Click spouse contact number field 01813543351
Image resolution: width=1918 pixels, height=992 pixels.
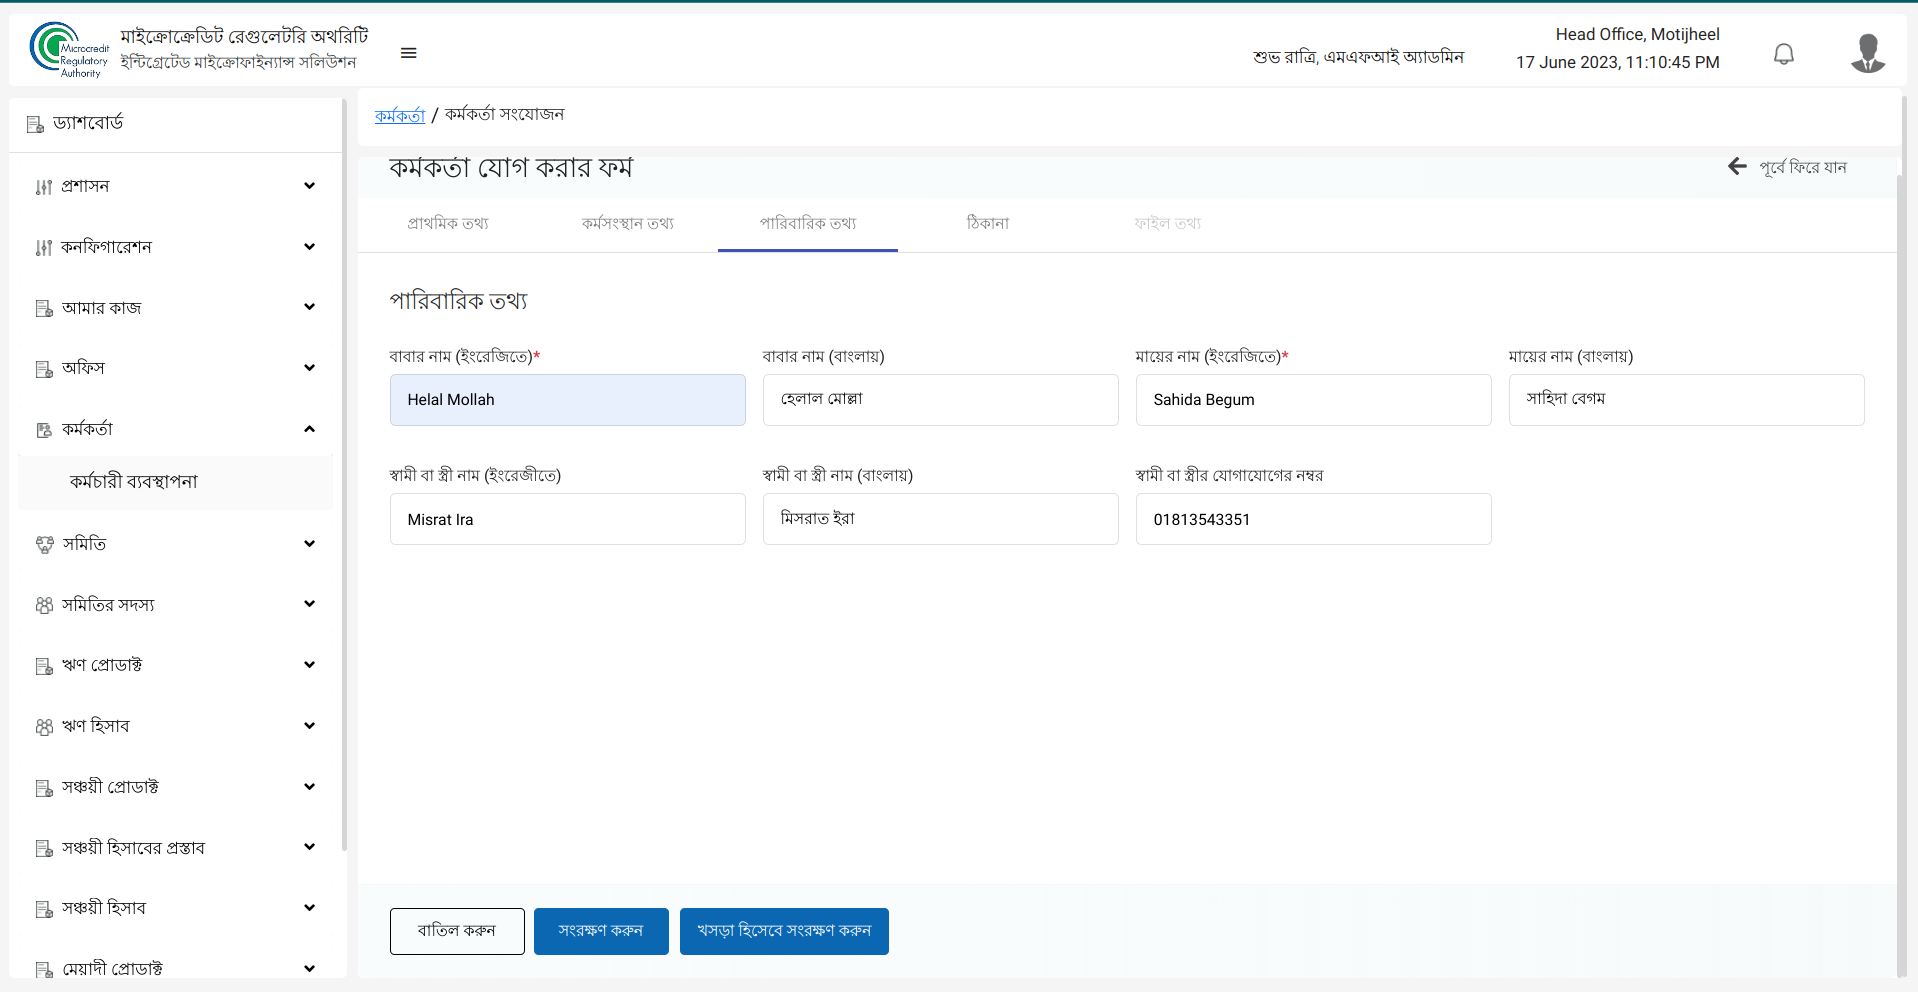coord(1314,519)
